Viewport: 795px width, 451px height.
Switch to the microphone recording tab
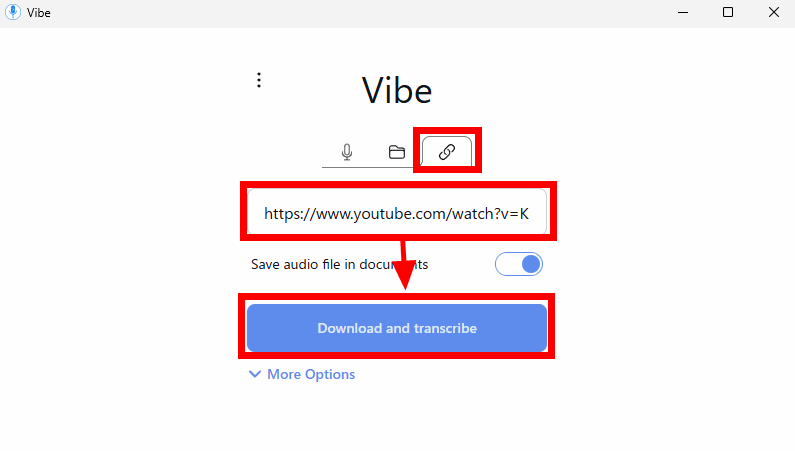[347, 152]
